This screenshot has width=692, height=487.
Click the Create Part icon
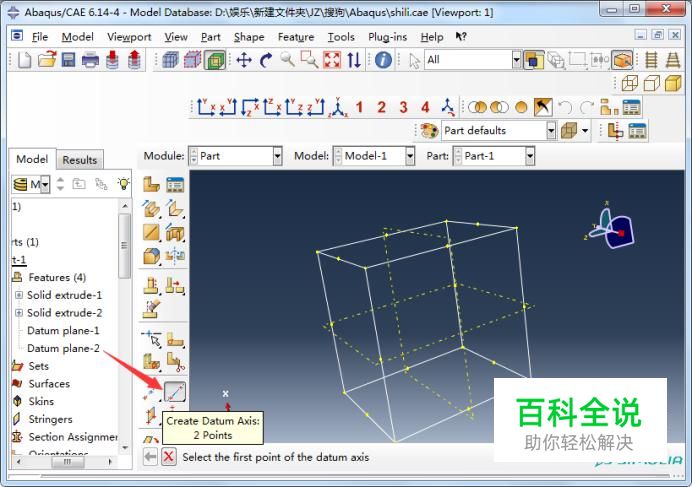pyautogui.click(x=151, y=185)
